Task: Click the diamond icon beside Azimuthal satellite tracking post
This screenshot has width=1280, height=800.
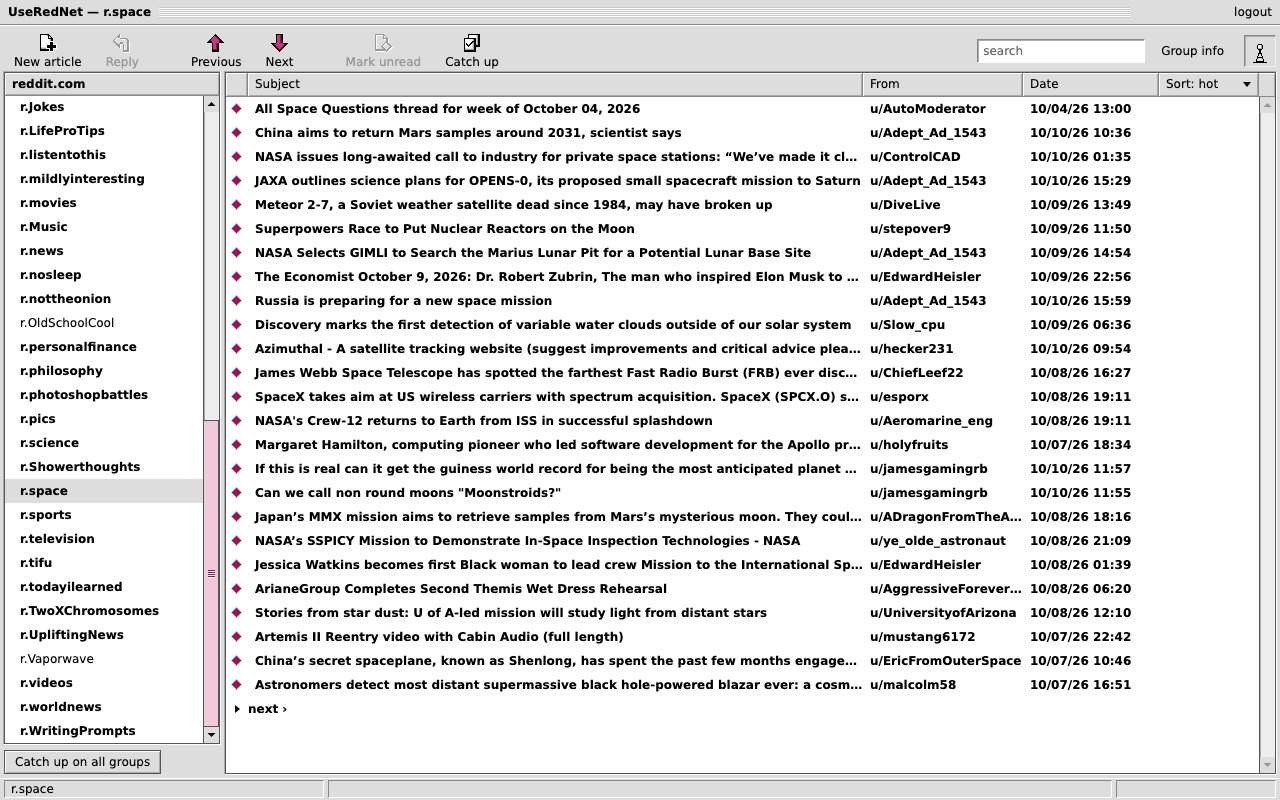Action: 237,349
